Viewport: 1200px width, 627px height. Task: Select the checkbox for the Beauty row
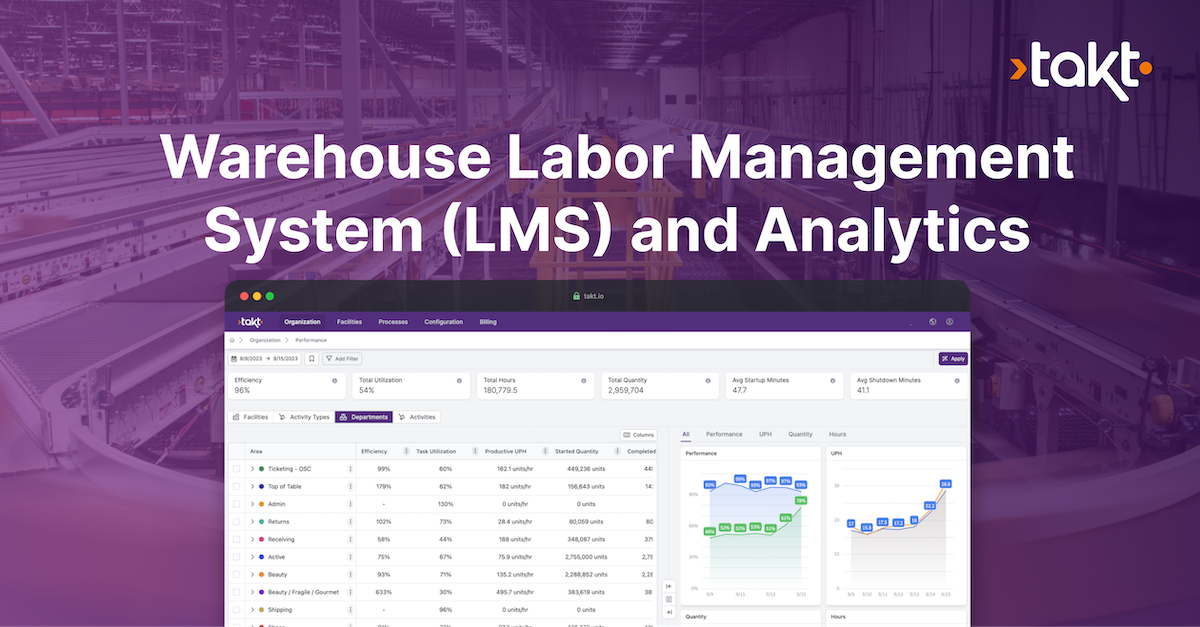236,574
